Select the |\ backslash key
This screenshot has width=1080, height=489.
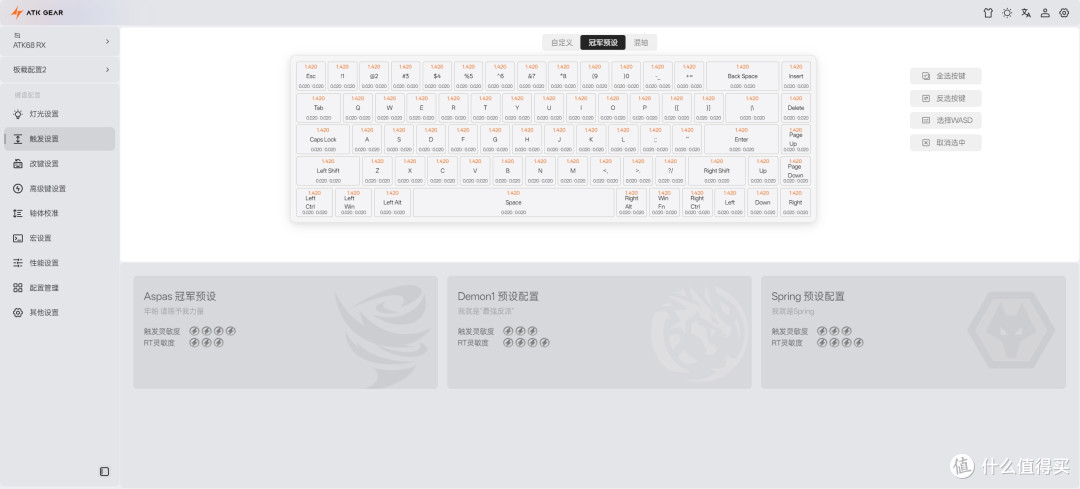click(x=752, y=107)
